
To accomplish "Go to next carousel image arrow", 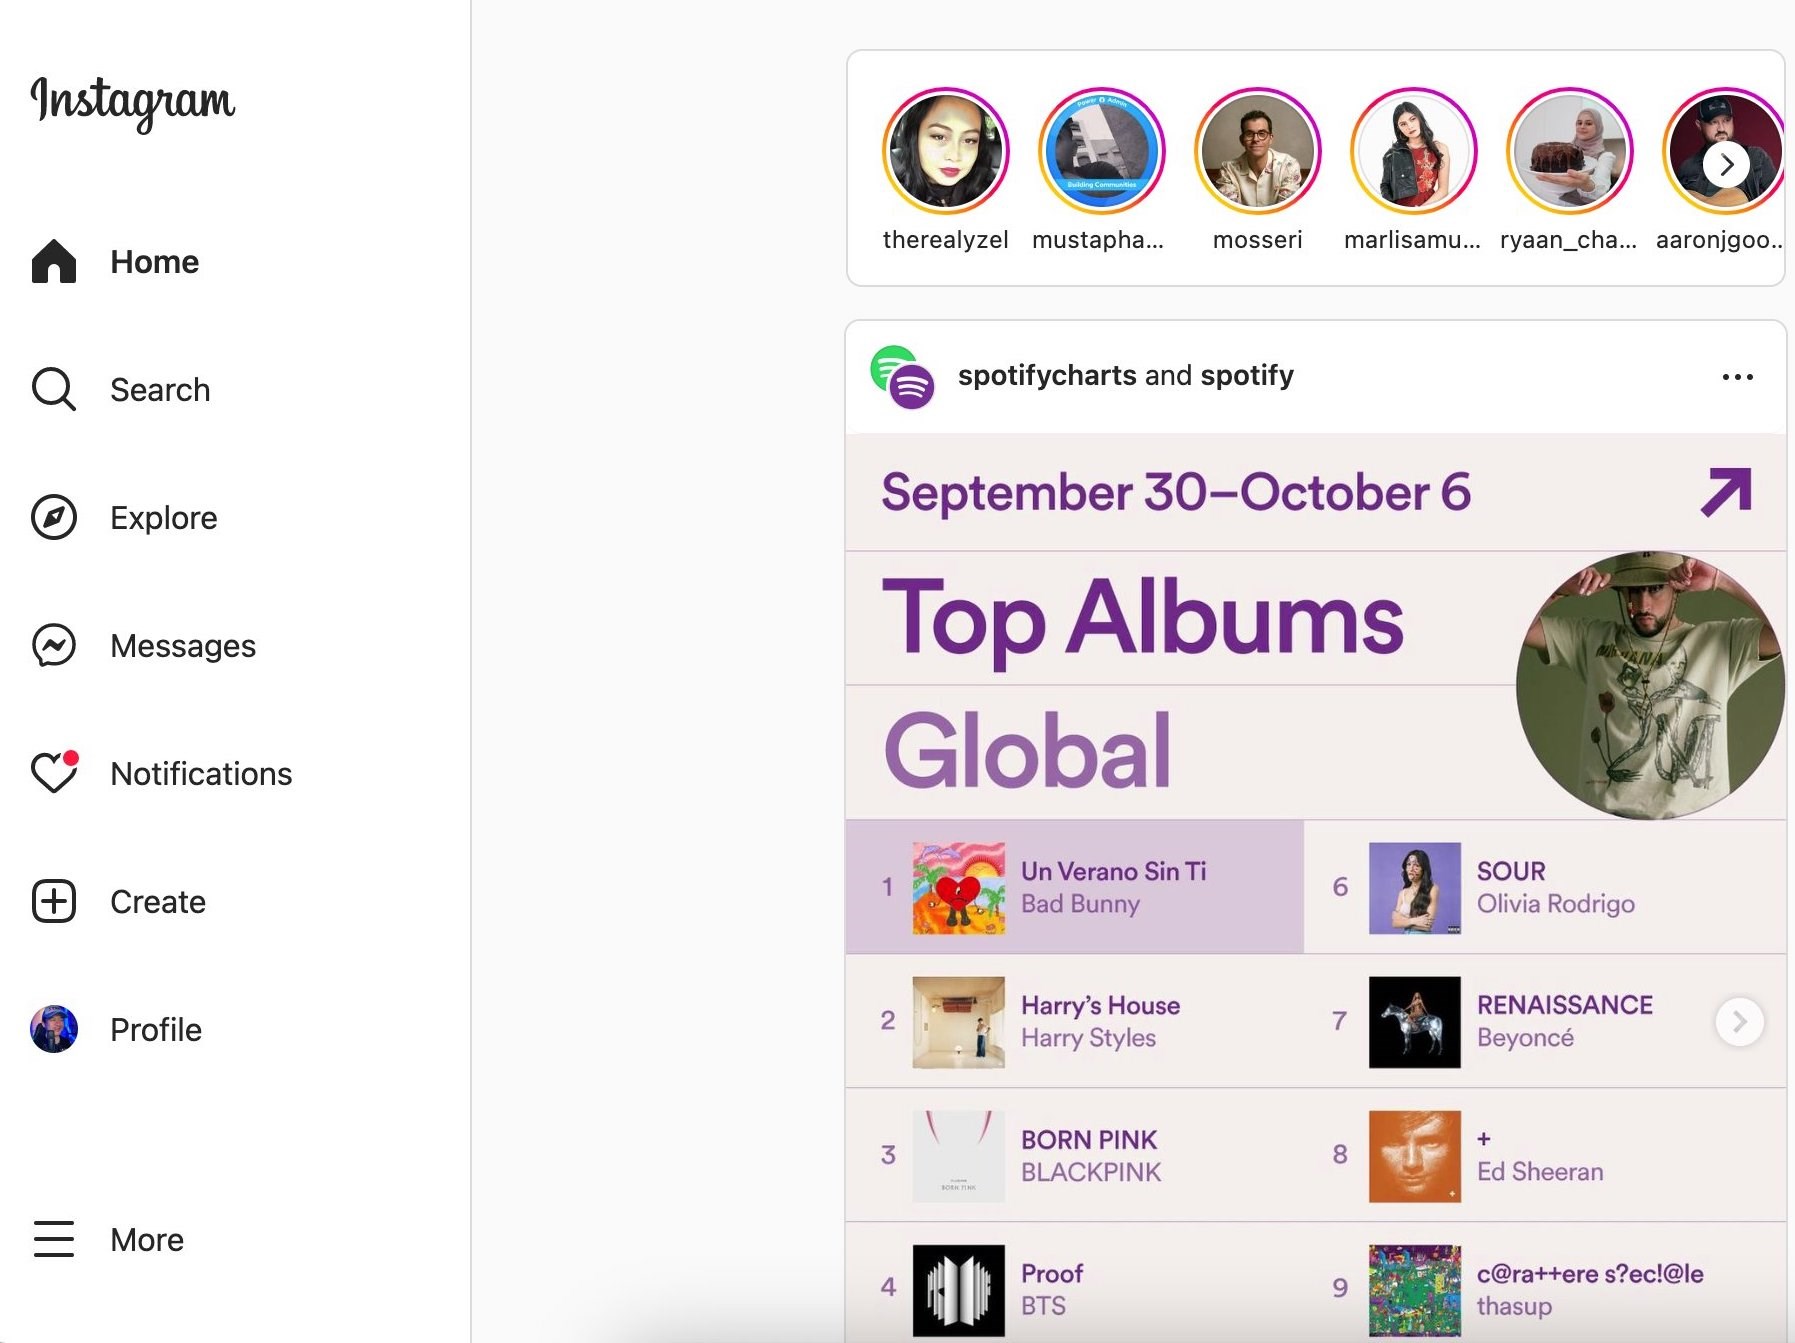I will coord(1740,1022).
